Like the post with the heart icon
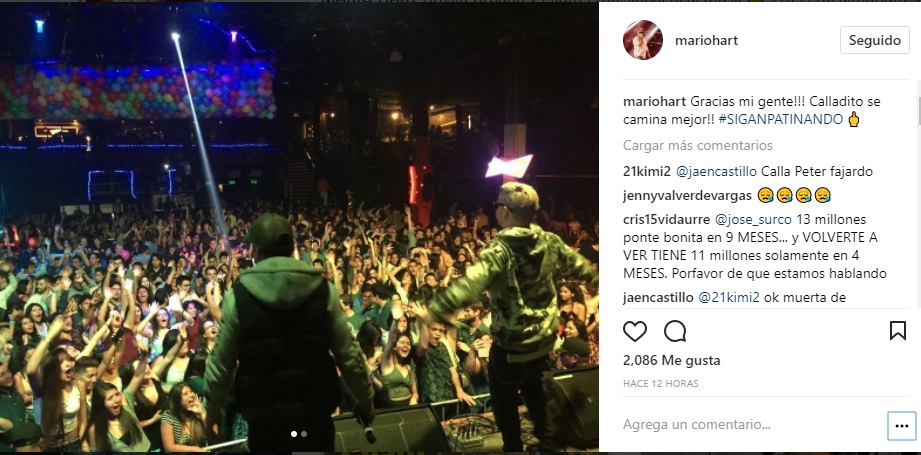This screenshot has width=921, height=455. point(635,331)
